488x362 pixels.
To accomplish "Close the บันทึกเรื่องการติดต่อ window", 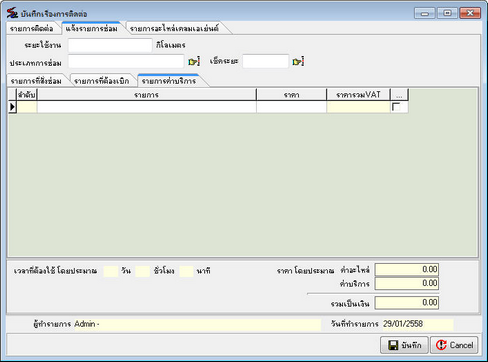I will click(470, 13).
